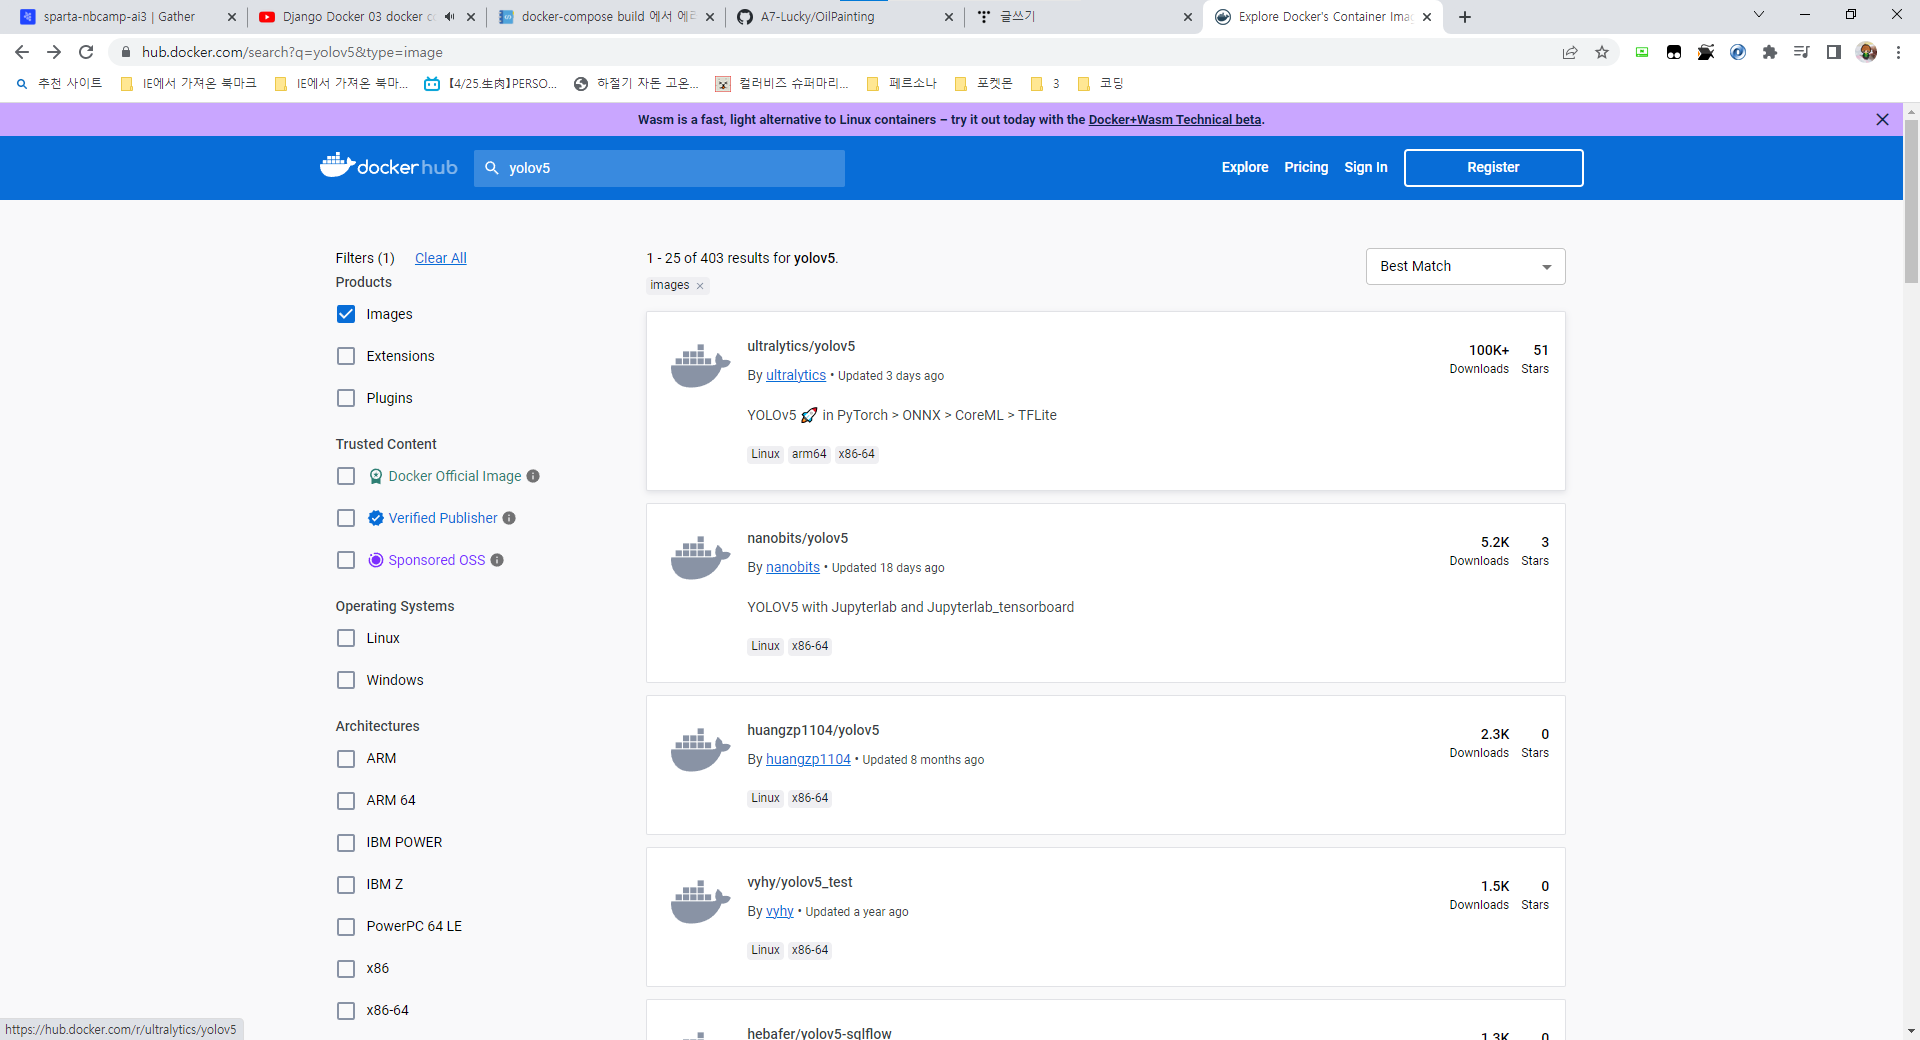Remove the images filter chip

pyautogui.click(x=700, y=286)
